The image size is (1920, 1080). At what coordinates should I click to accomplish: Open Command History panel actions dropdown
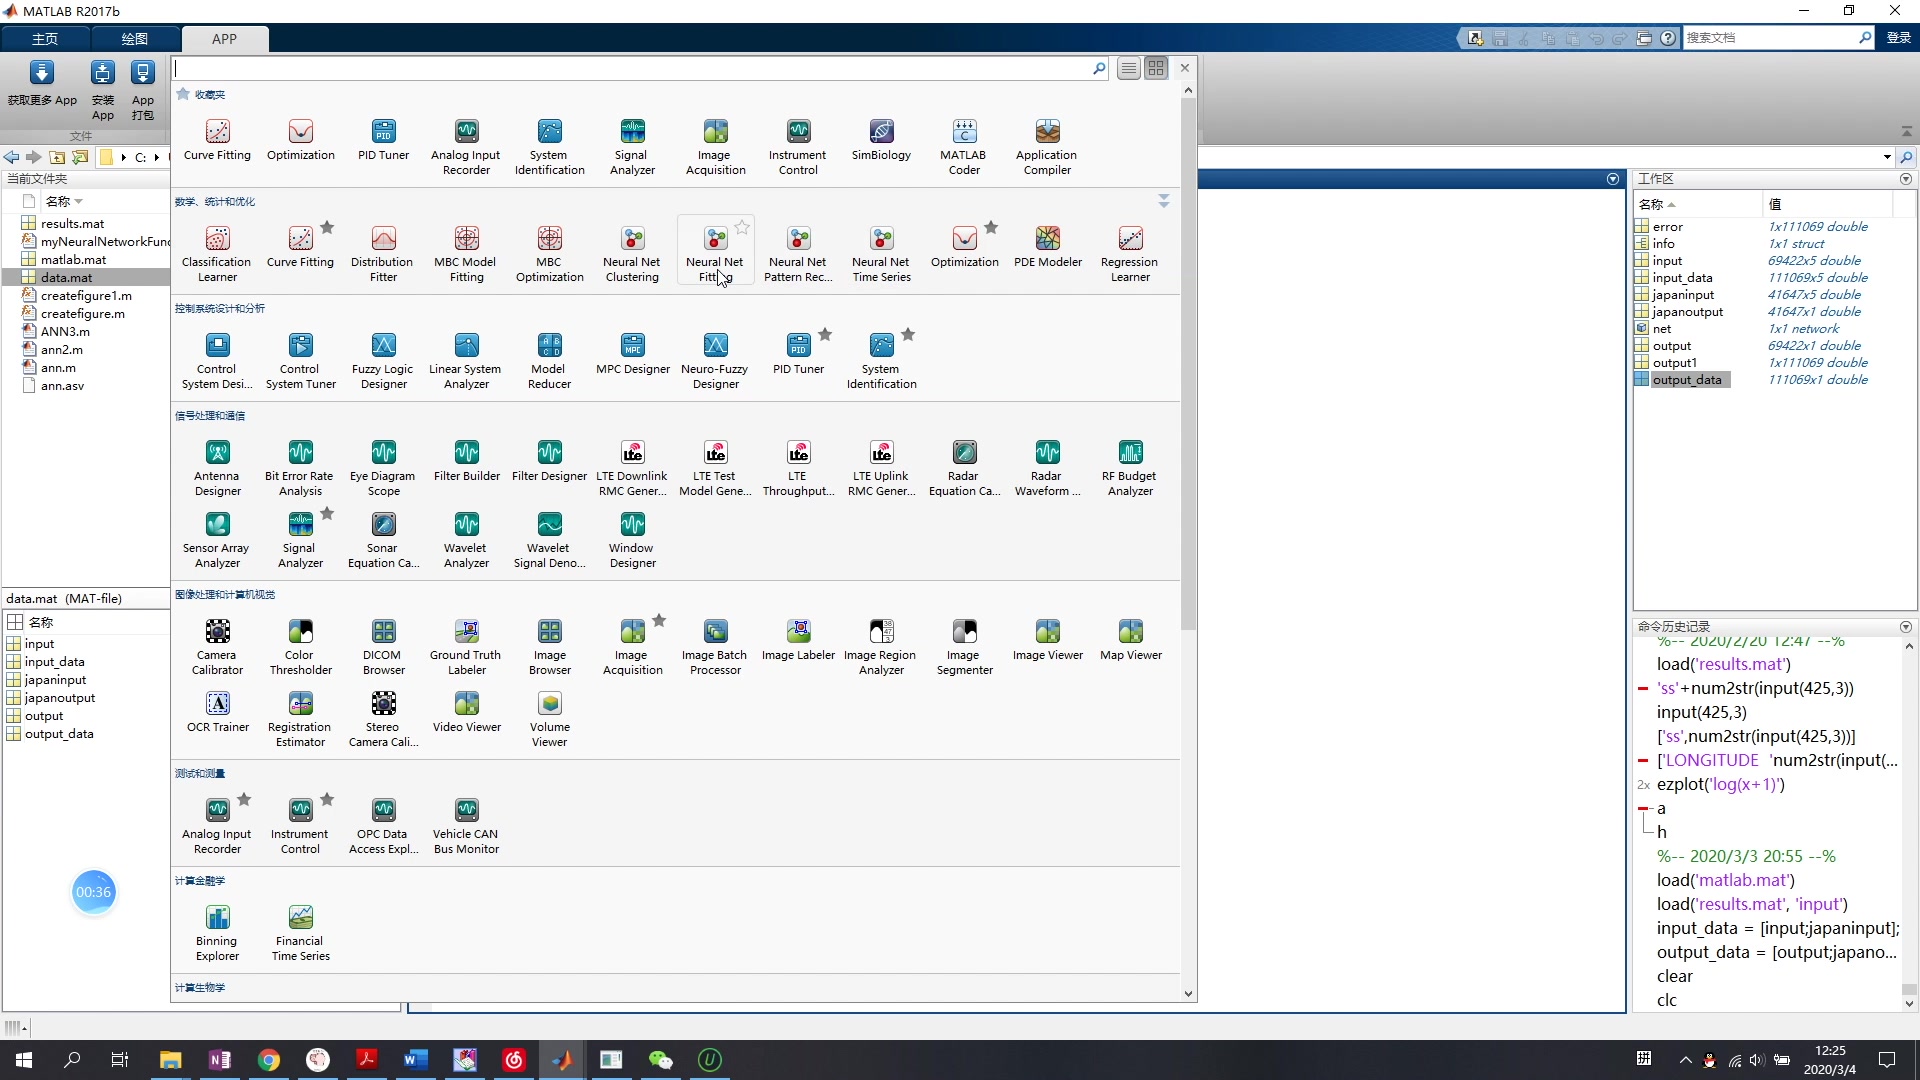click(x=1906, y=627)
